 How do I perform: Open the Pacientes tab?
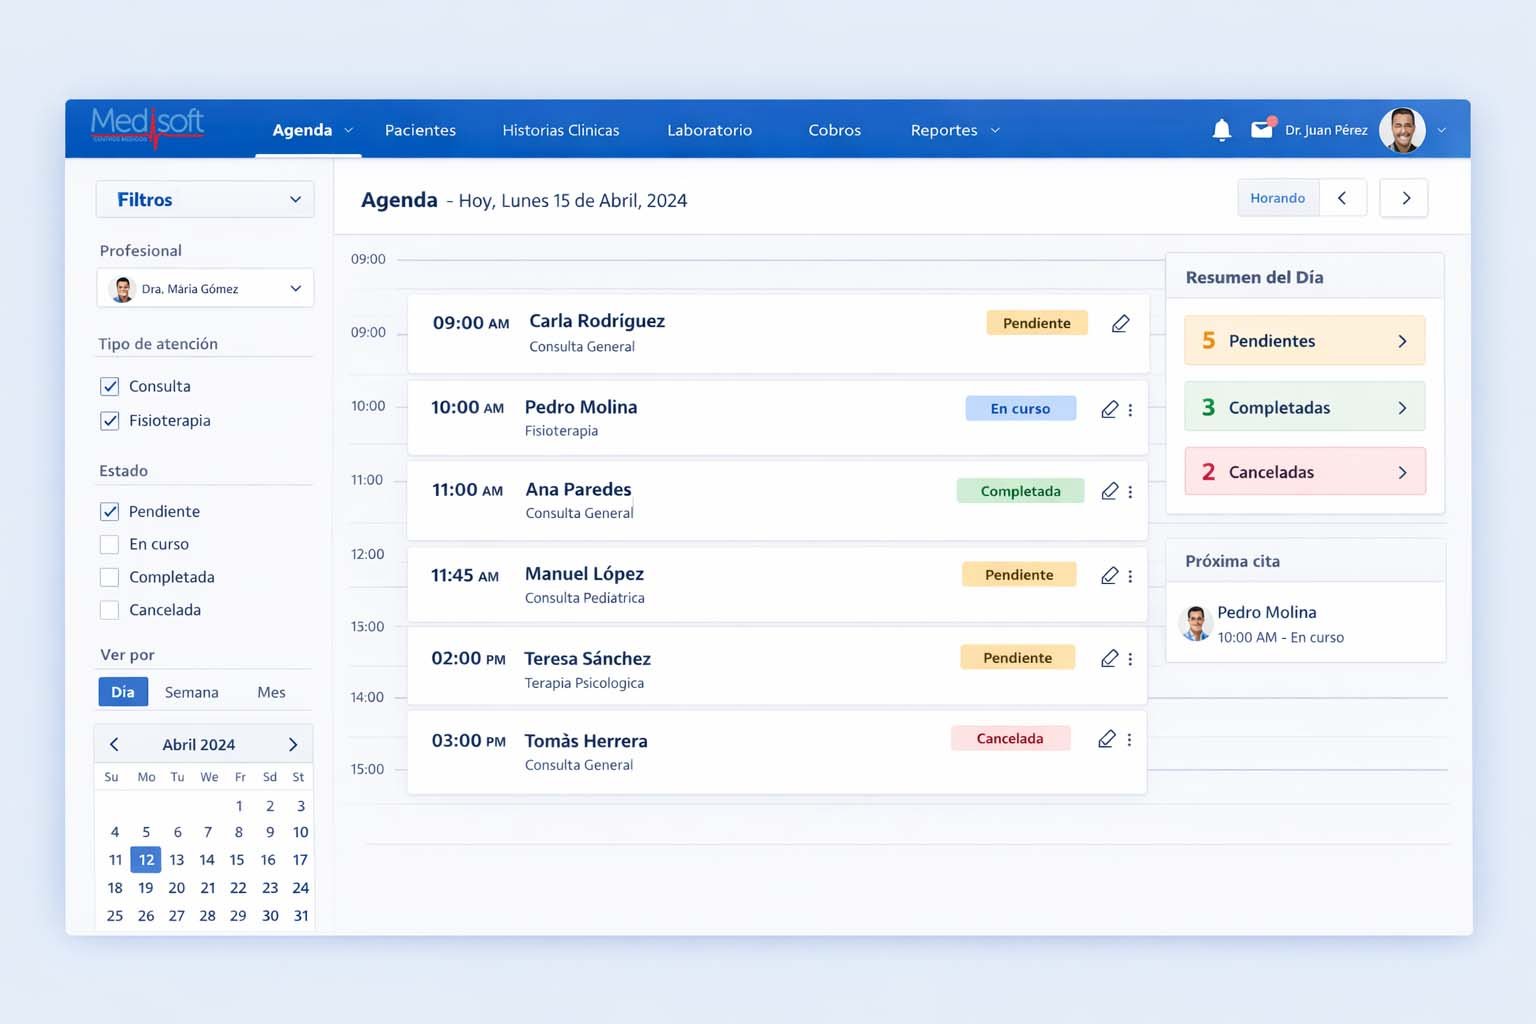click(x=420, y=130)
